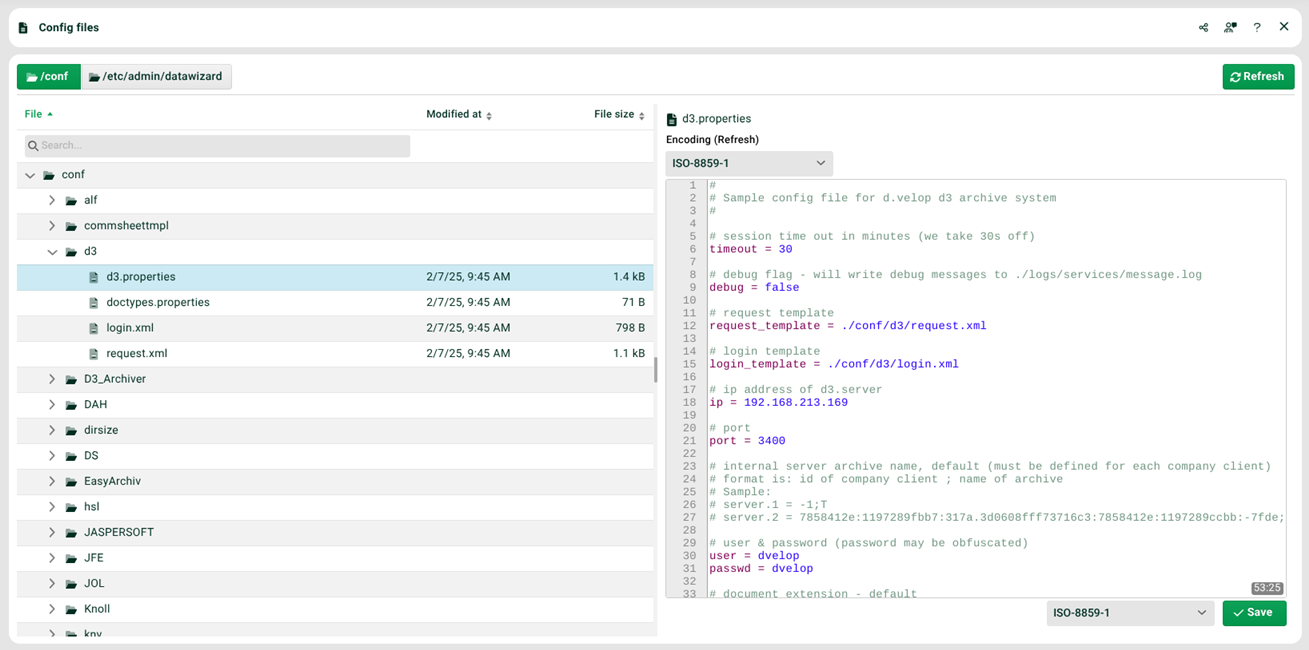
Task: Expand the dirsize folder
Action: [x=52, y=430]
